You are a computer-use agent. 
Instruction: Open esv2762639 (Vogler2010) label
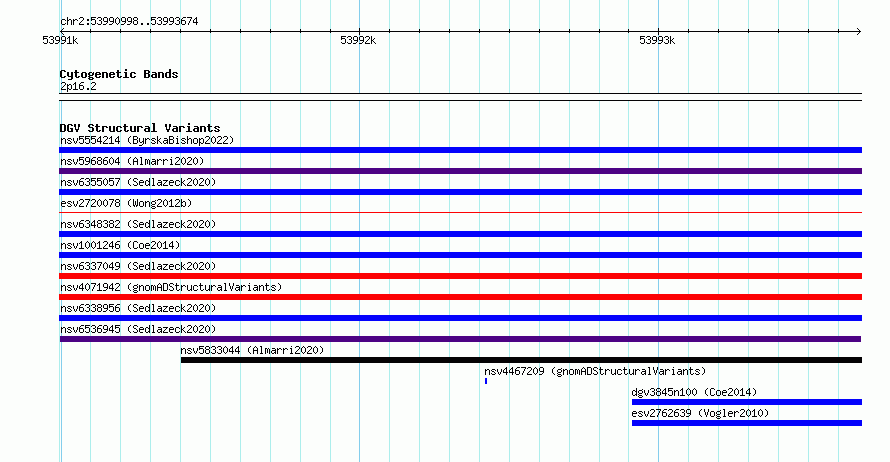pyautogui.click(x=700, y=413)
